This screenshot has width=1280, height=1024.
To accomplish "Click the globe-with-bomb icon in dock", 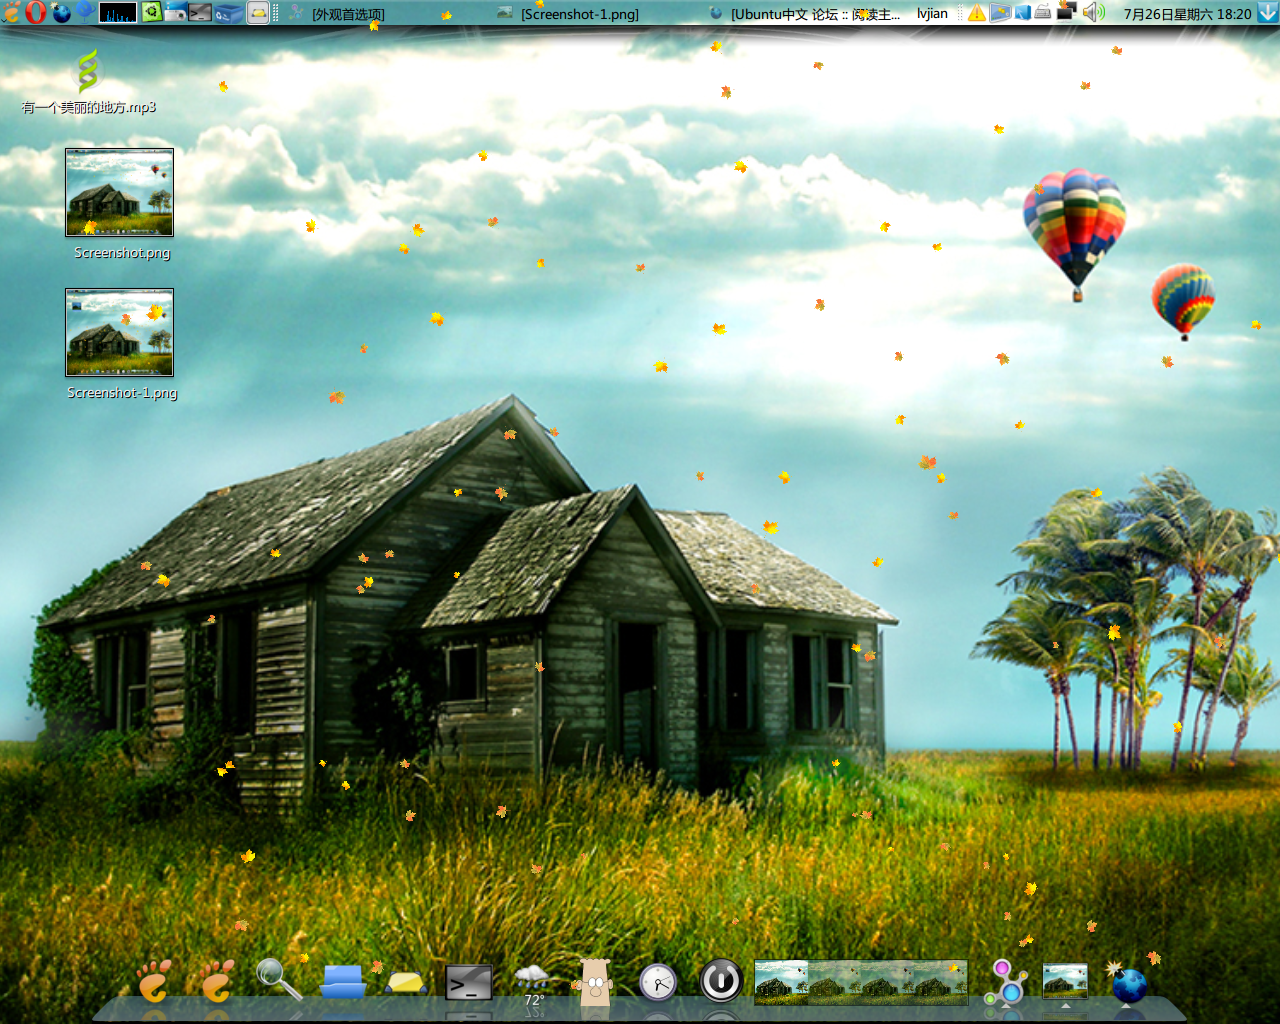I will [1128, 982].
